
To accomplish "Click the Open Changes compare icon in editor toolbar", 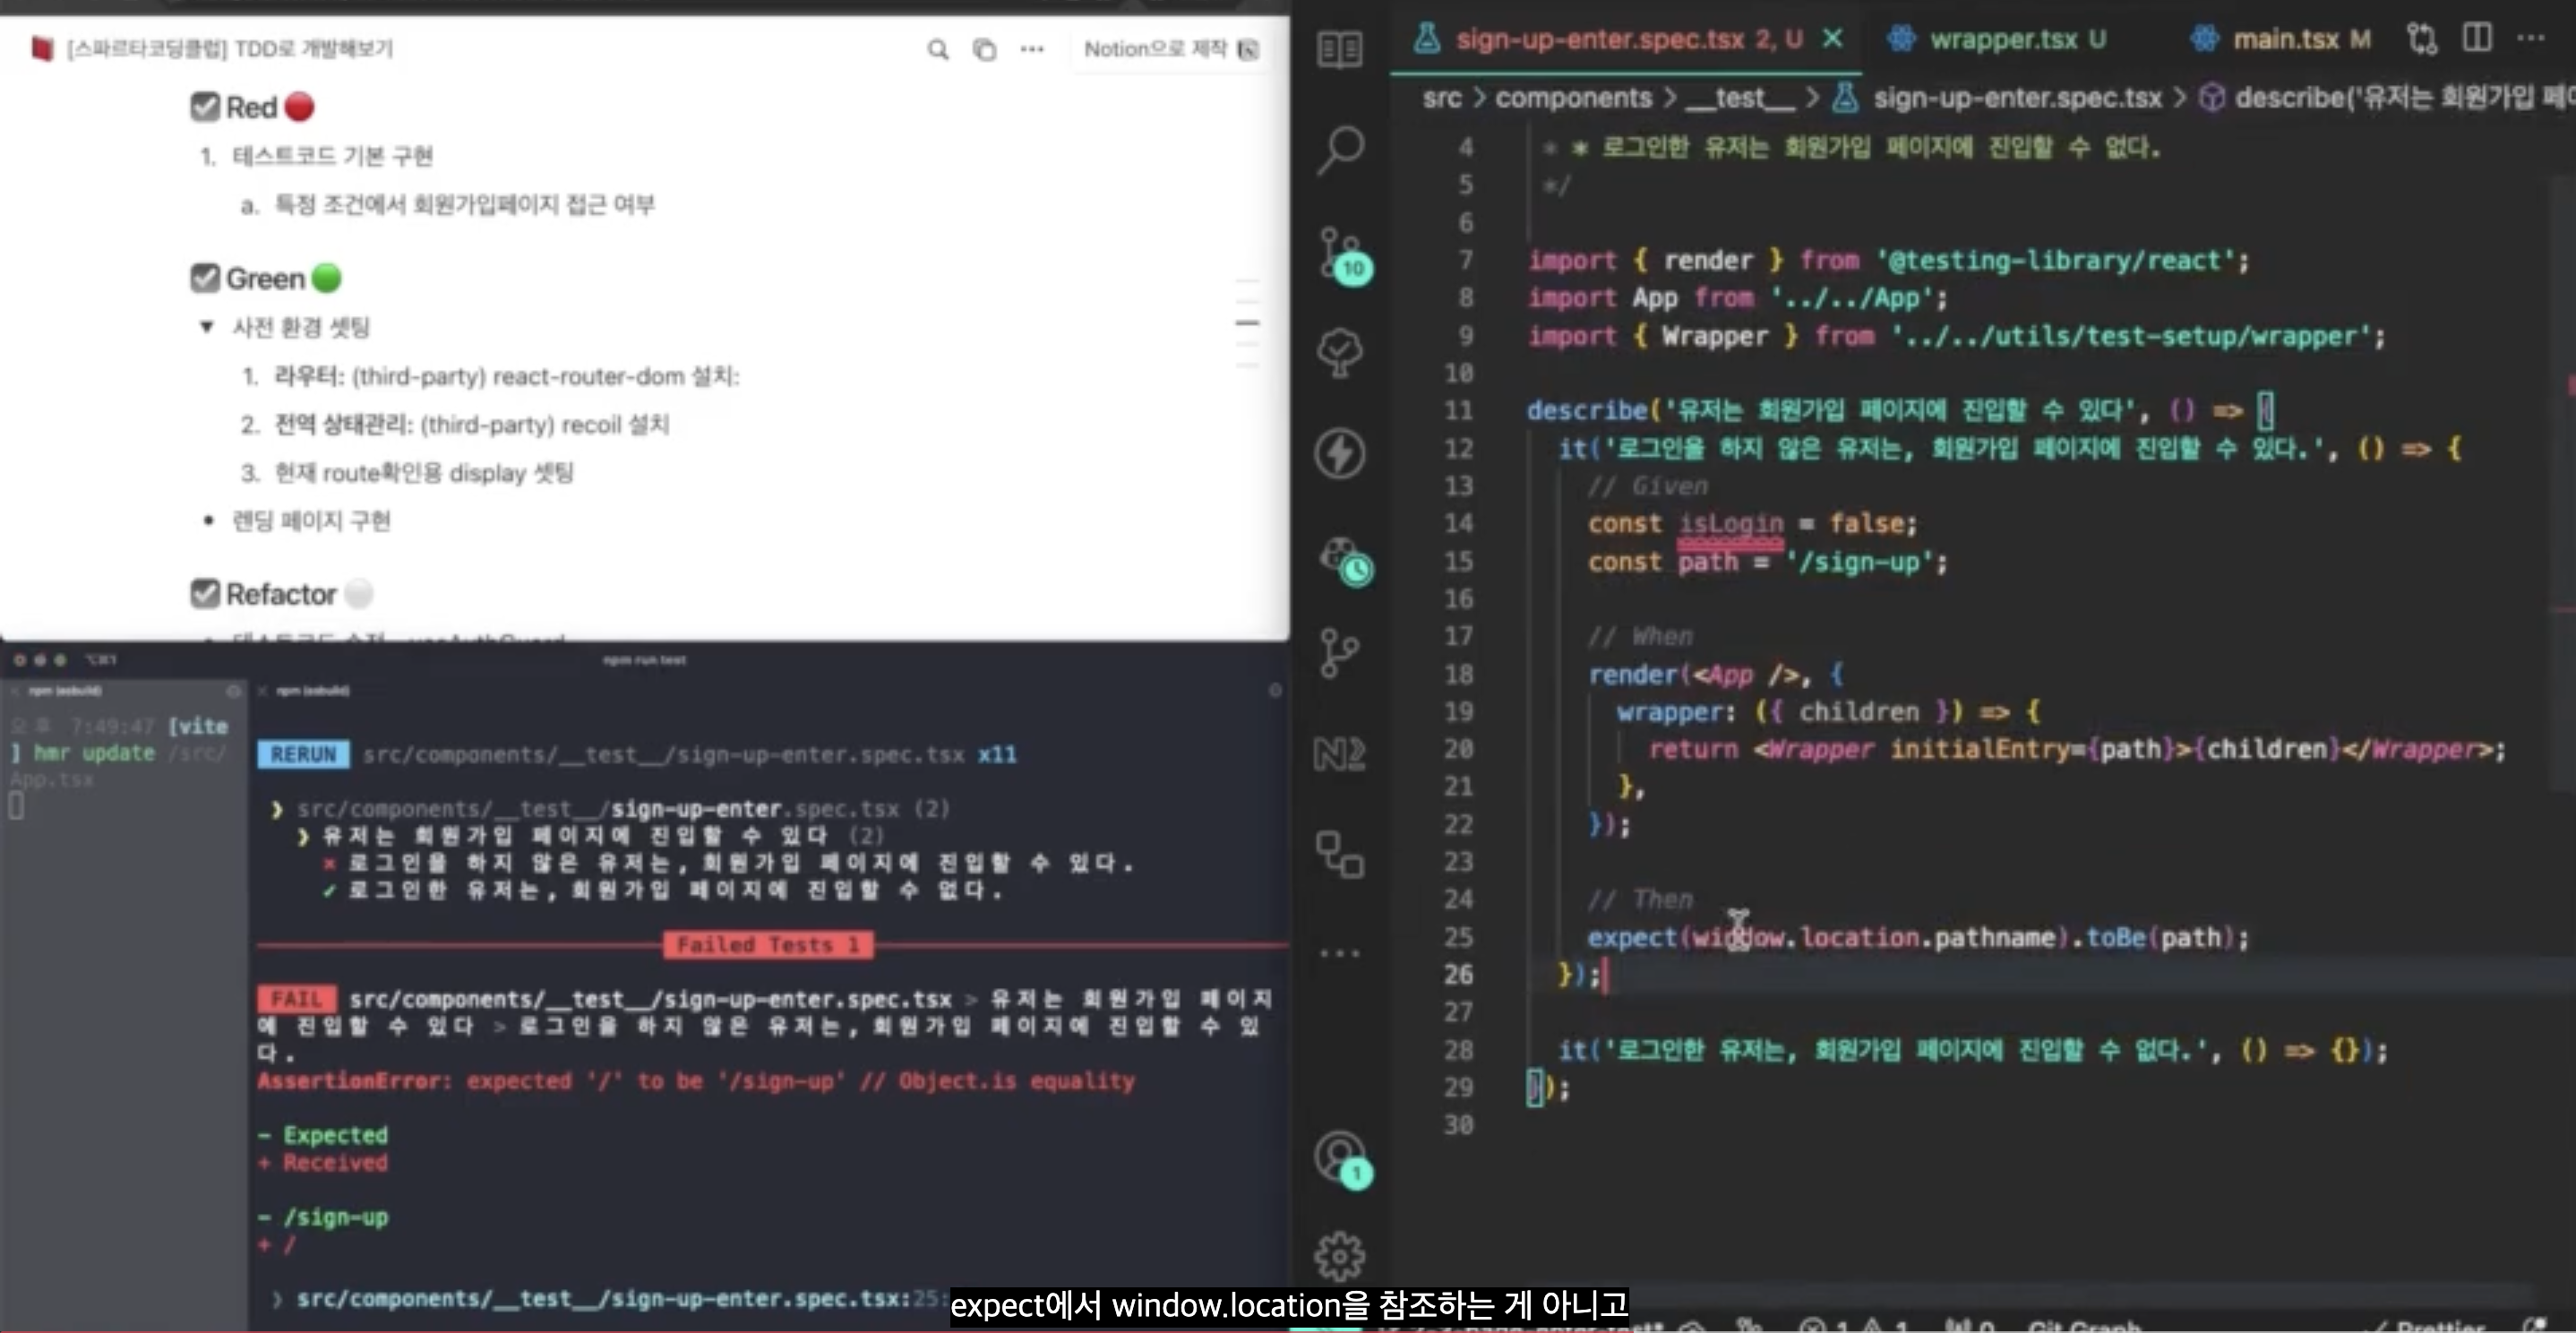I will pyautogui.click(x=2422, y=39).
